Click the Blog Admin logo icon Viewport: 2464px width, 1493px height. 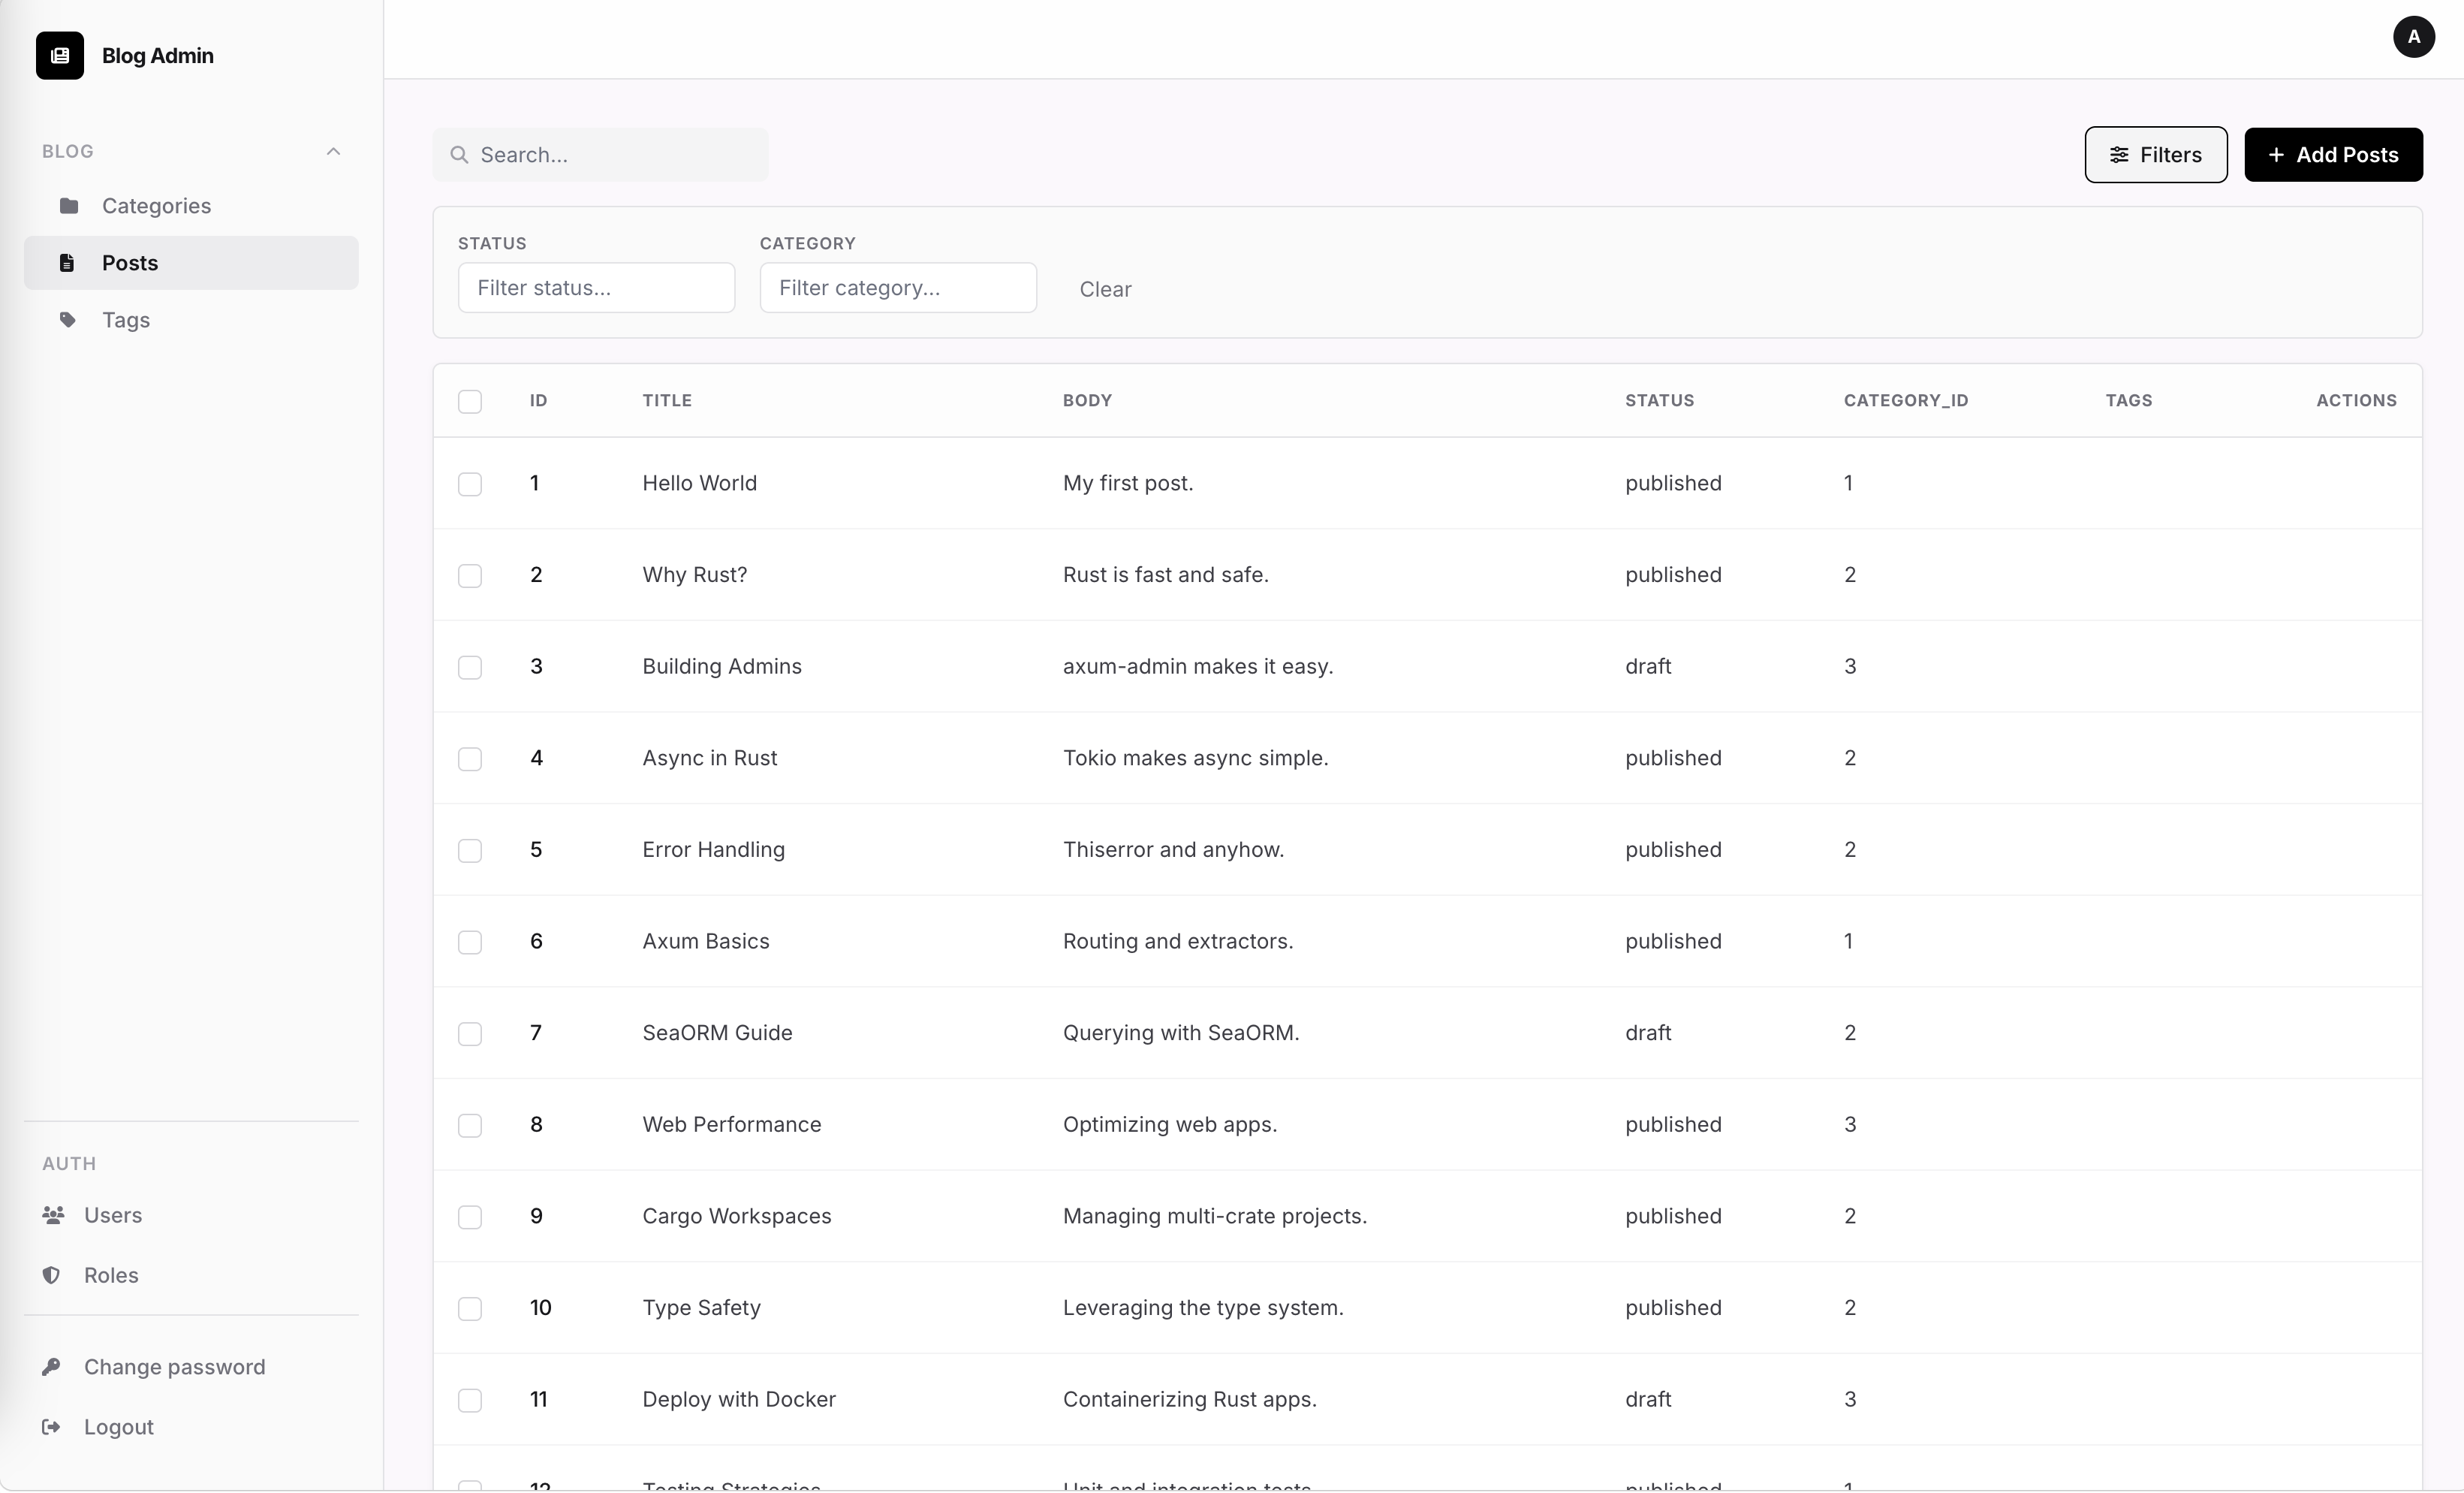click(x=59, y=55)
